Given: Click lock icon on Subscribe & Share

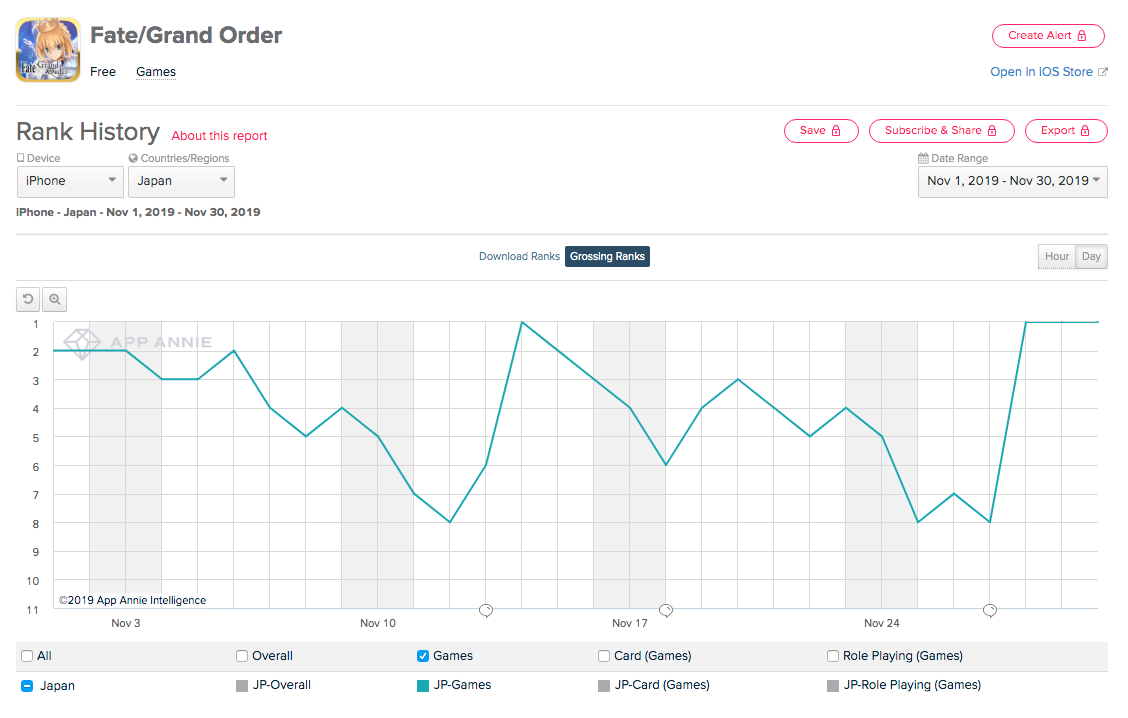Looking at the screenshot, I should point(992,130).
